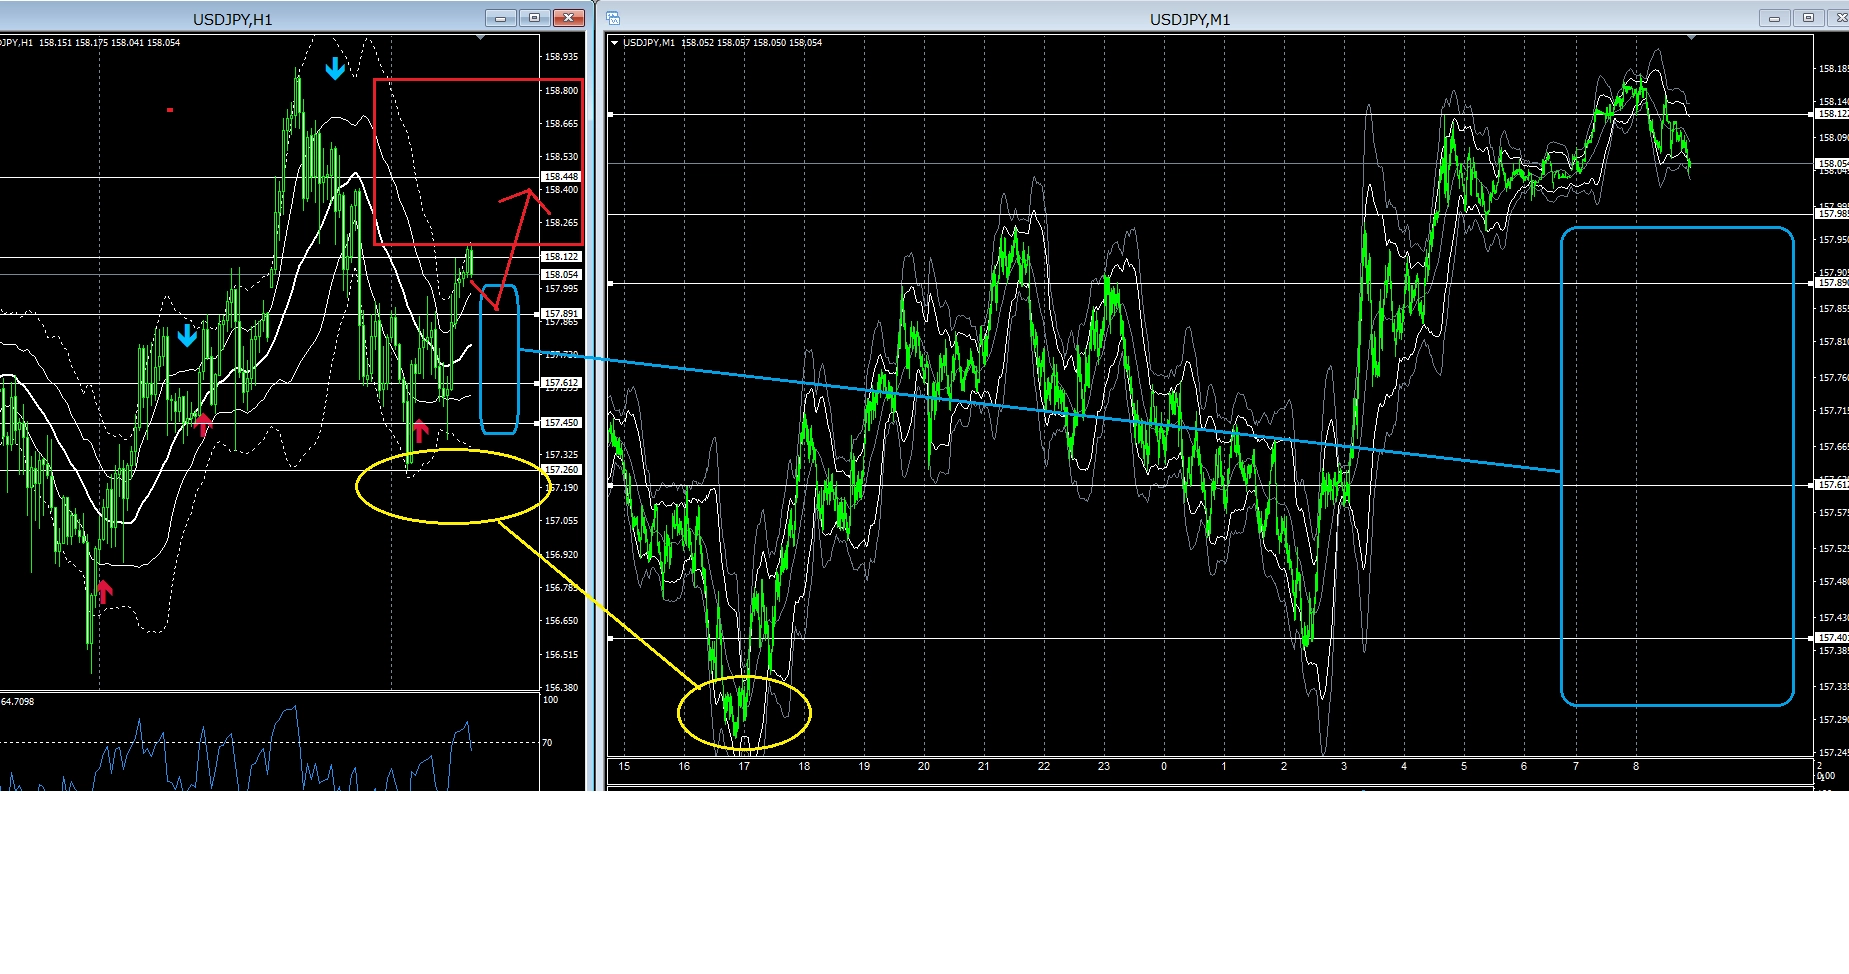1849x974 pixels.
Task: Click the indicator value 64.7098 in H1 subwindow
Action: point(17,702)
